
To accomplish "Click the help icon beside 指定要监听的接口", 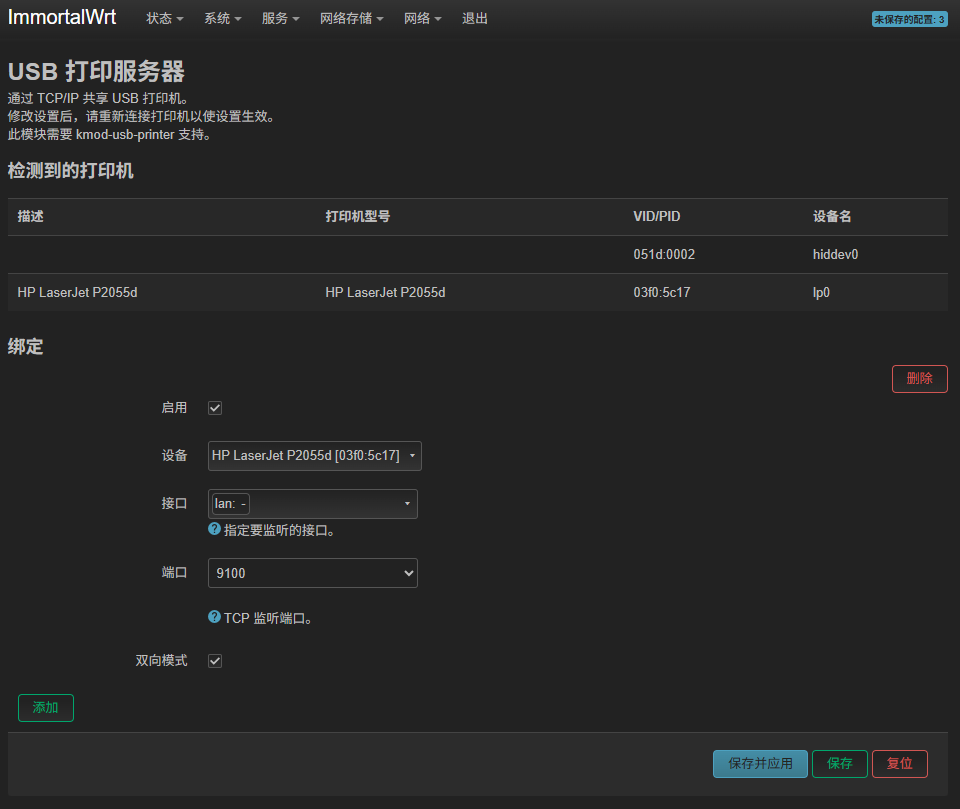I will [214, 529].
